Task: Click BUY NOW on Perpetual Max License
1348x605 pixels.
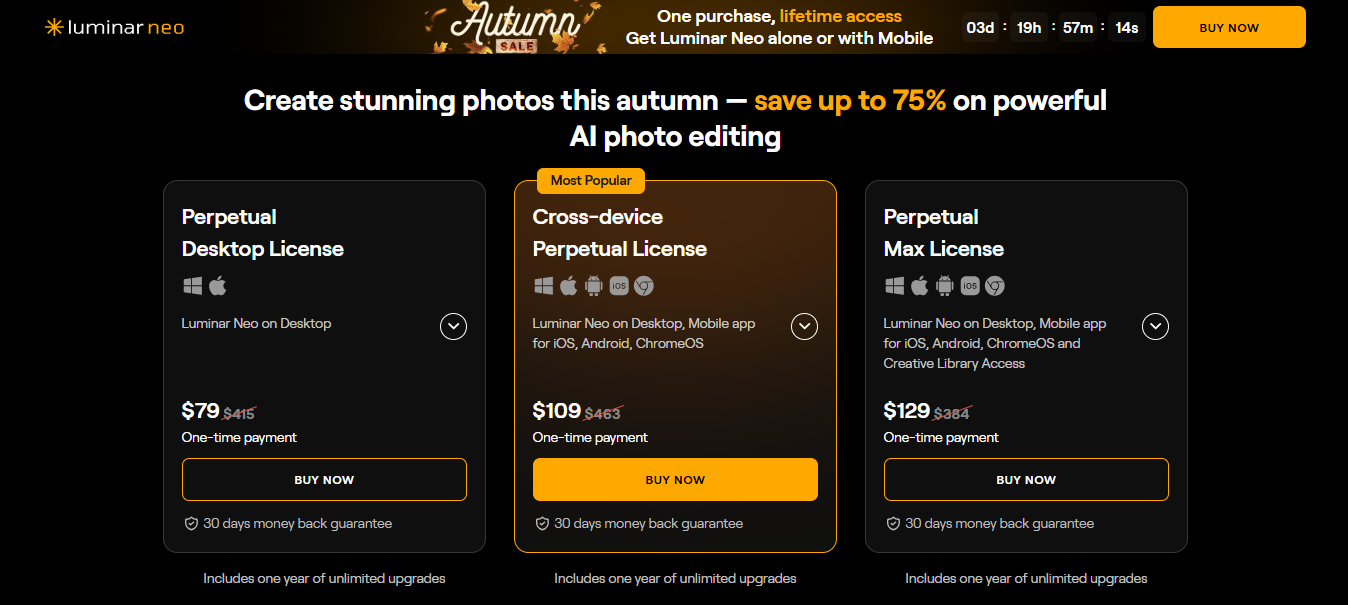Action: point(1026,479)
